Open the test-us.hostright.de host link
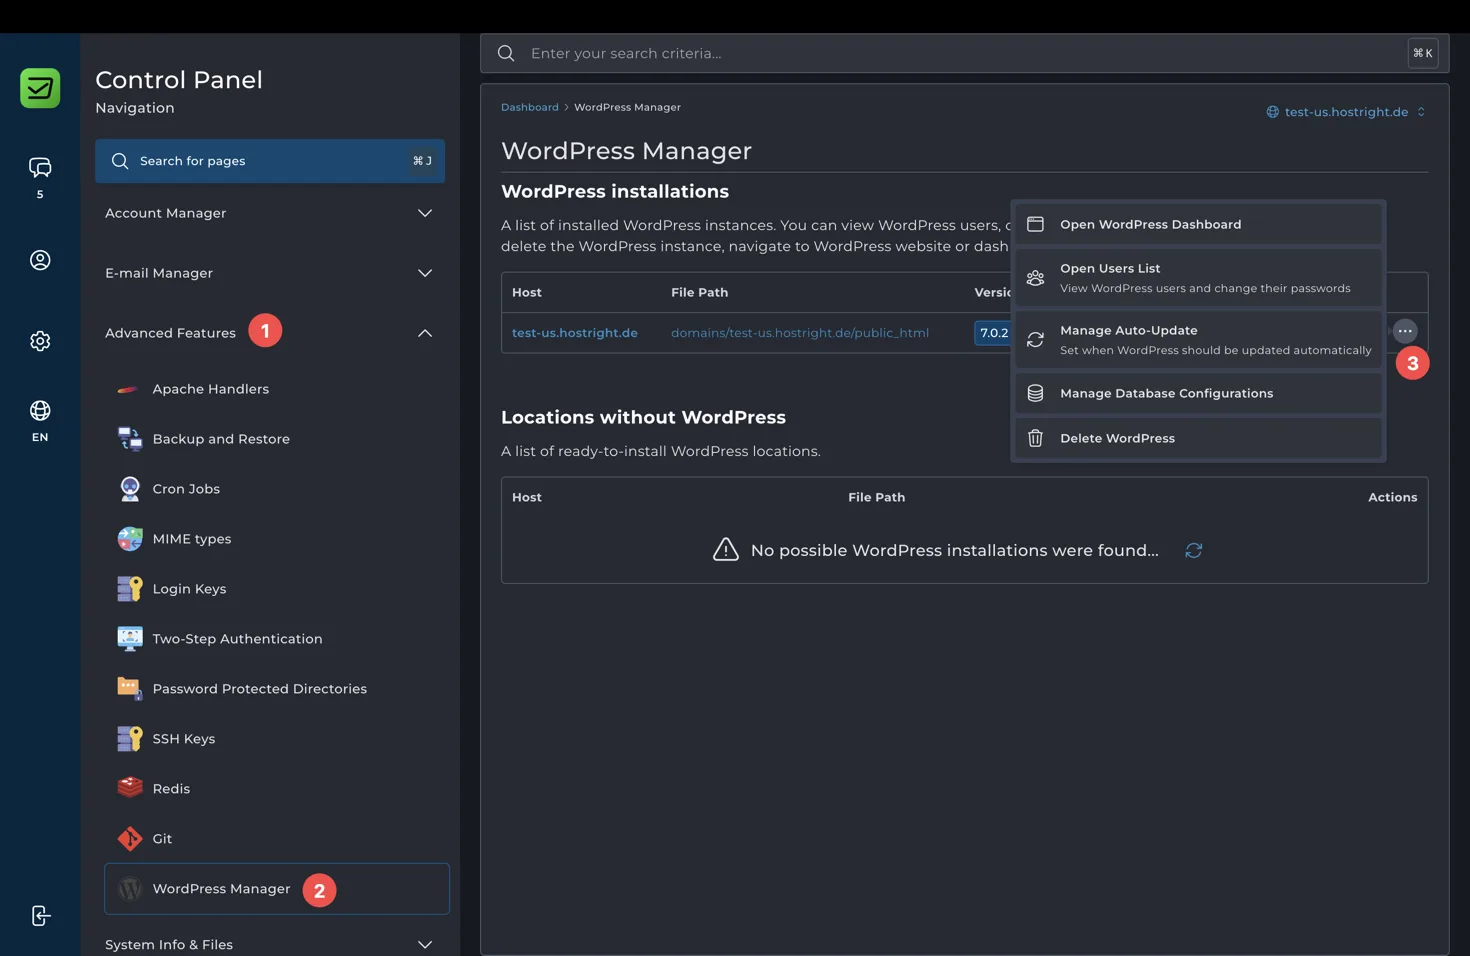The height and width of the screenshot is (956, 1470). (575, 333)
